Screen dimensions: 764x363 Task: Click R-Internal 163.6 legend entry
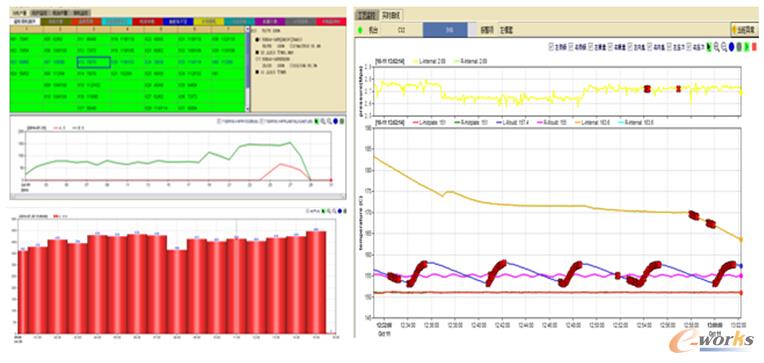point(635,122)
